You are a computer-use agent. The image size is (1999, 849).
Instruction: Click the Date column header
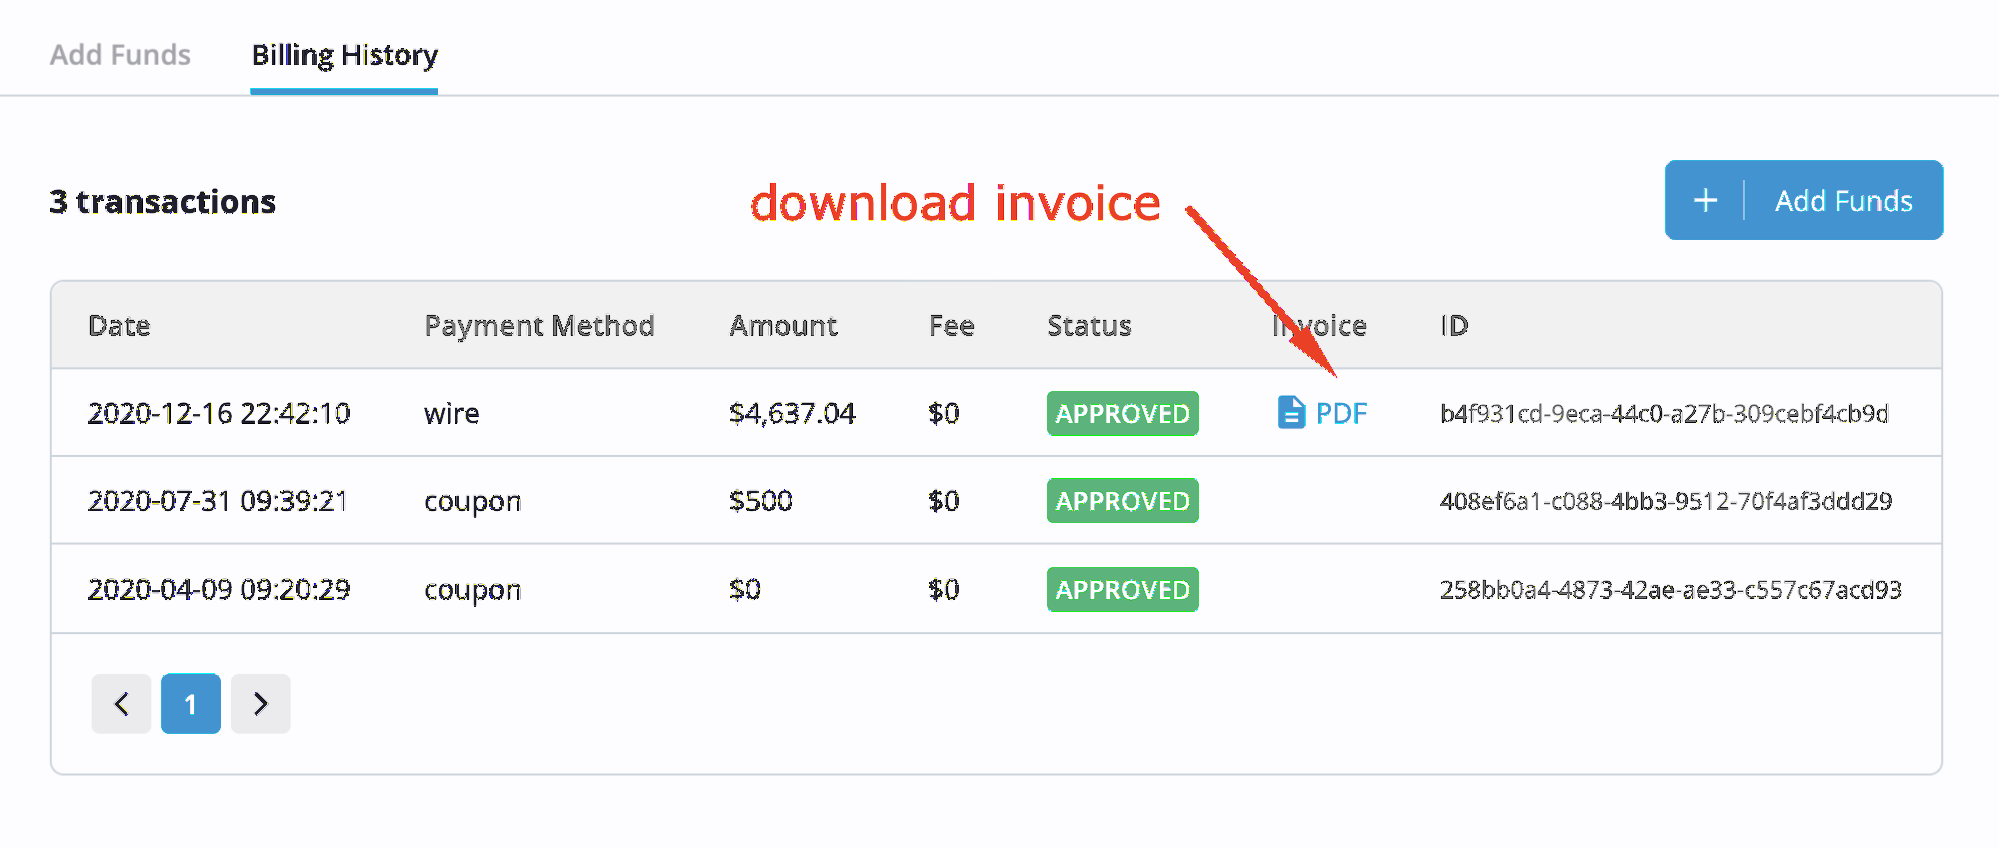coord(119,326)
